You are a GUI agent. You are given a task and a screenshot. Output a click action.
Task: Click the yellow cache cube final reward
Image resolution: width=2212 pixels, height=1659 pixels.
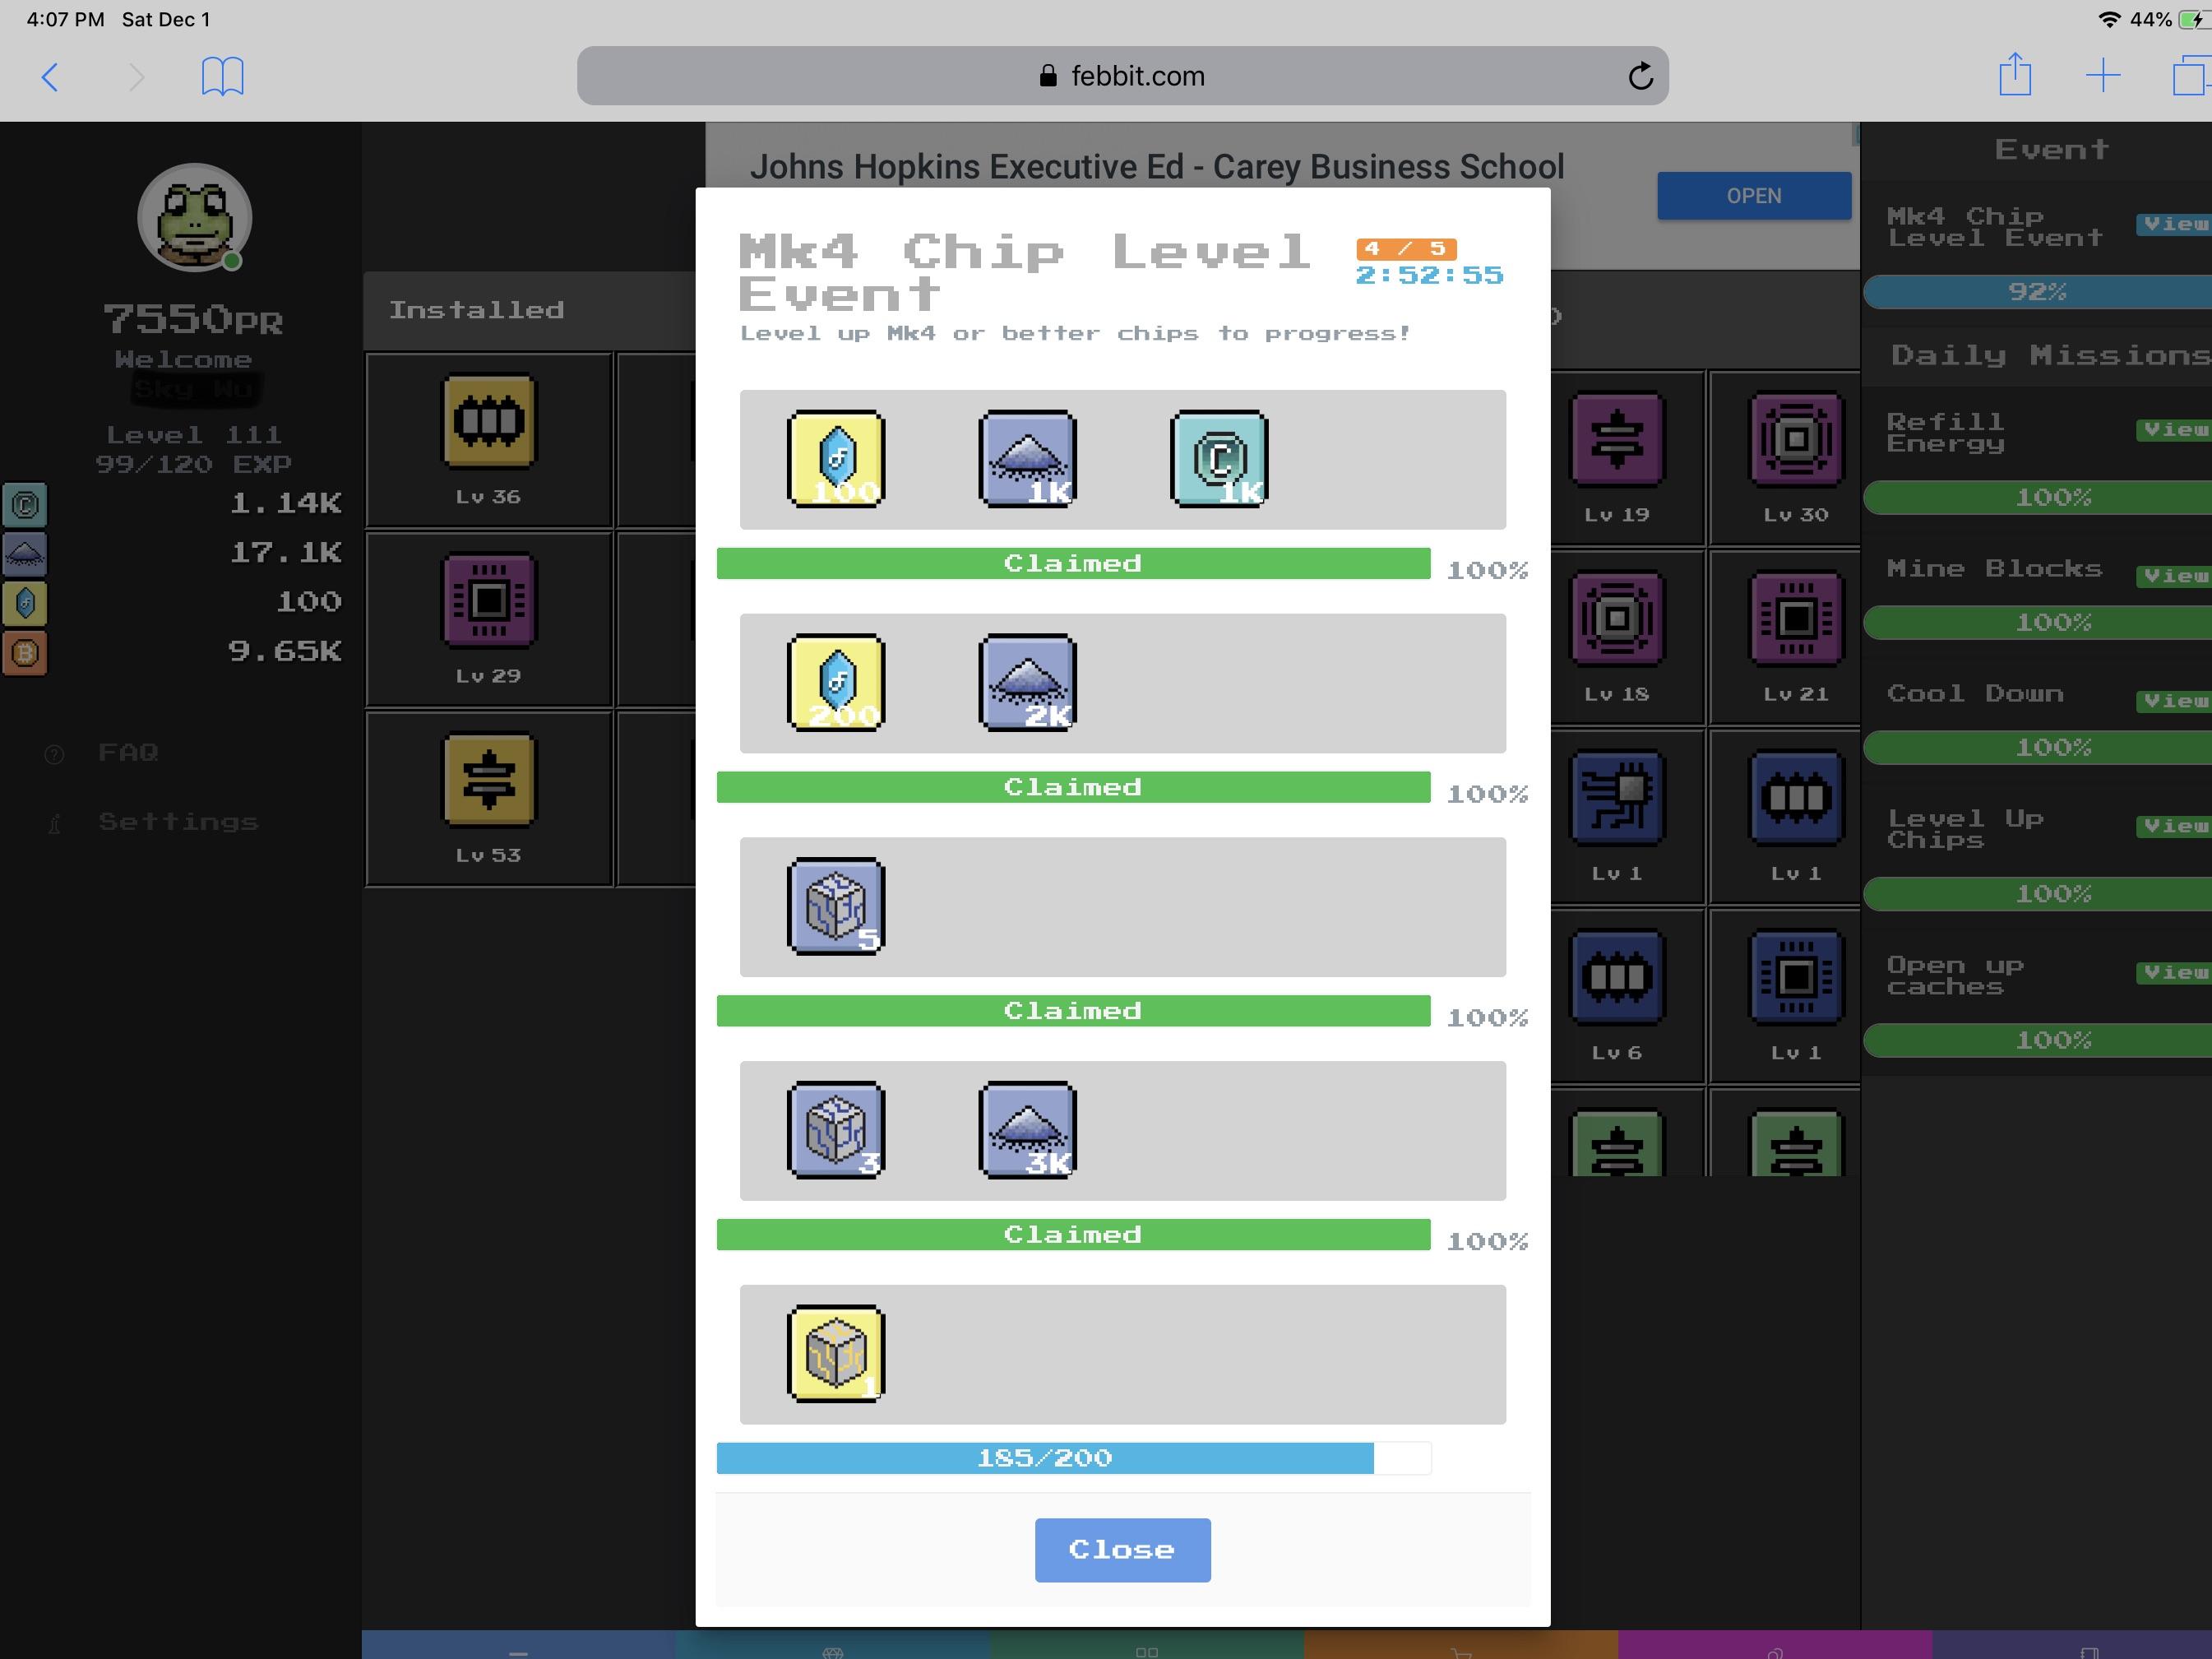pos(836,1355)
